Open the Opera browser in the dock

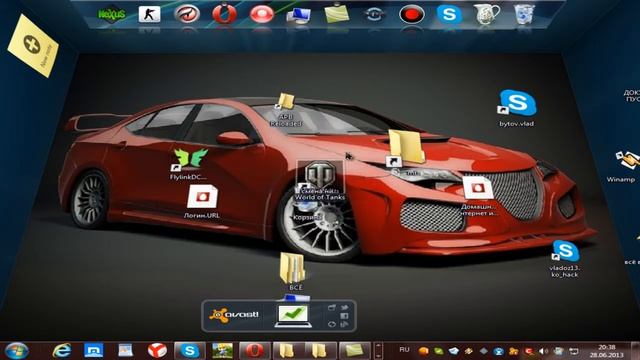tap(224, 14)
